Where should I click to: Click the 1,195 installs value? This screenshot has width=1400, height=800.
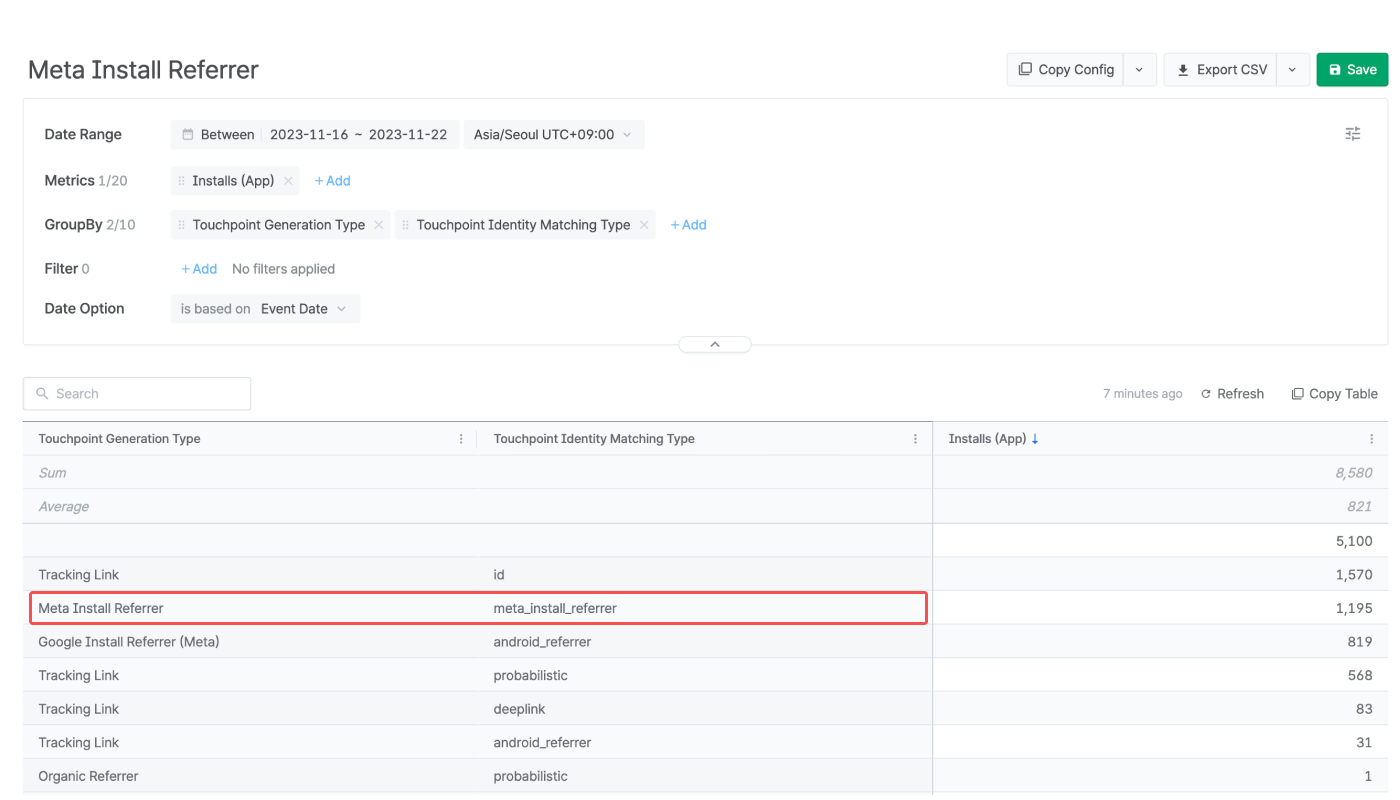click(x=1354, y=608)
